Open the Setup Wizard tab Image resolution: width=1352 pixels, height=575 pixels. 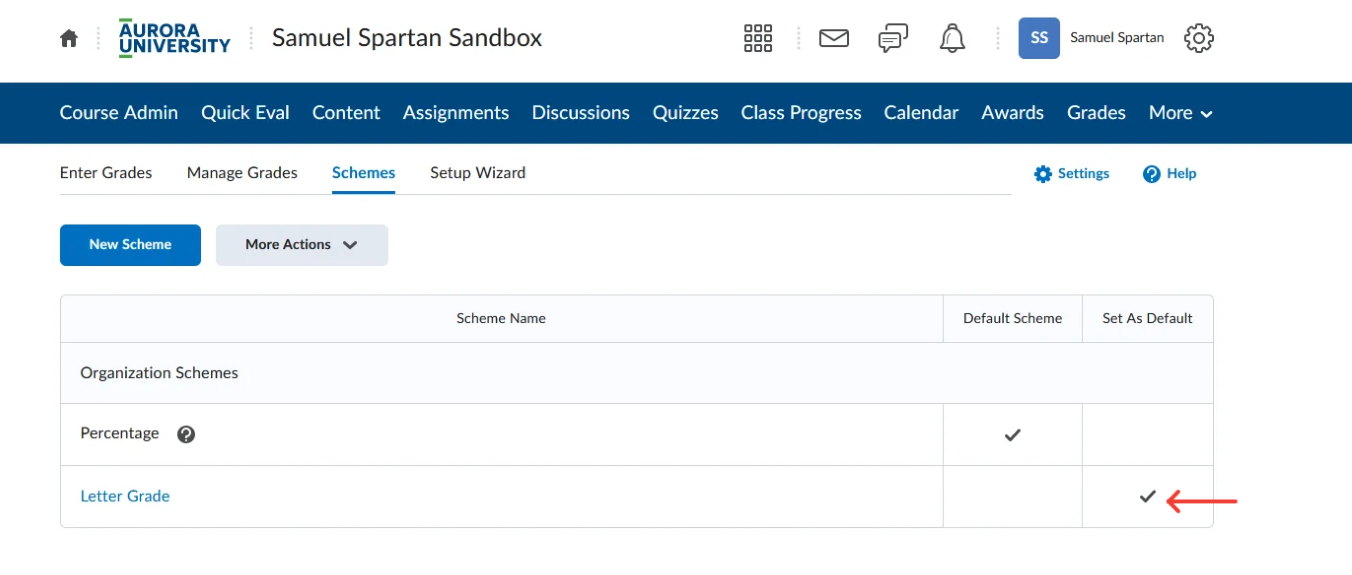coord(477,173)
